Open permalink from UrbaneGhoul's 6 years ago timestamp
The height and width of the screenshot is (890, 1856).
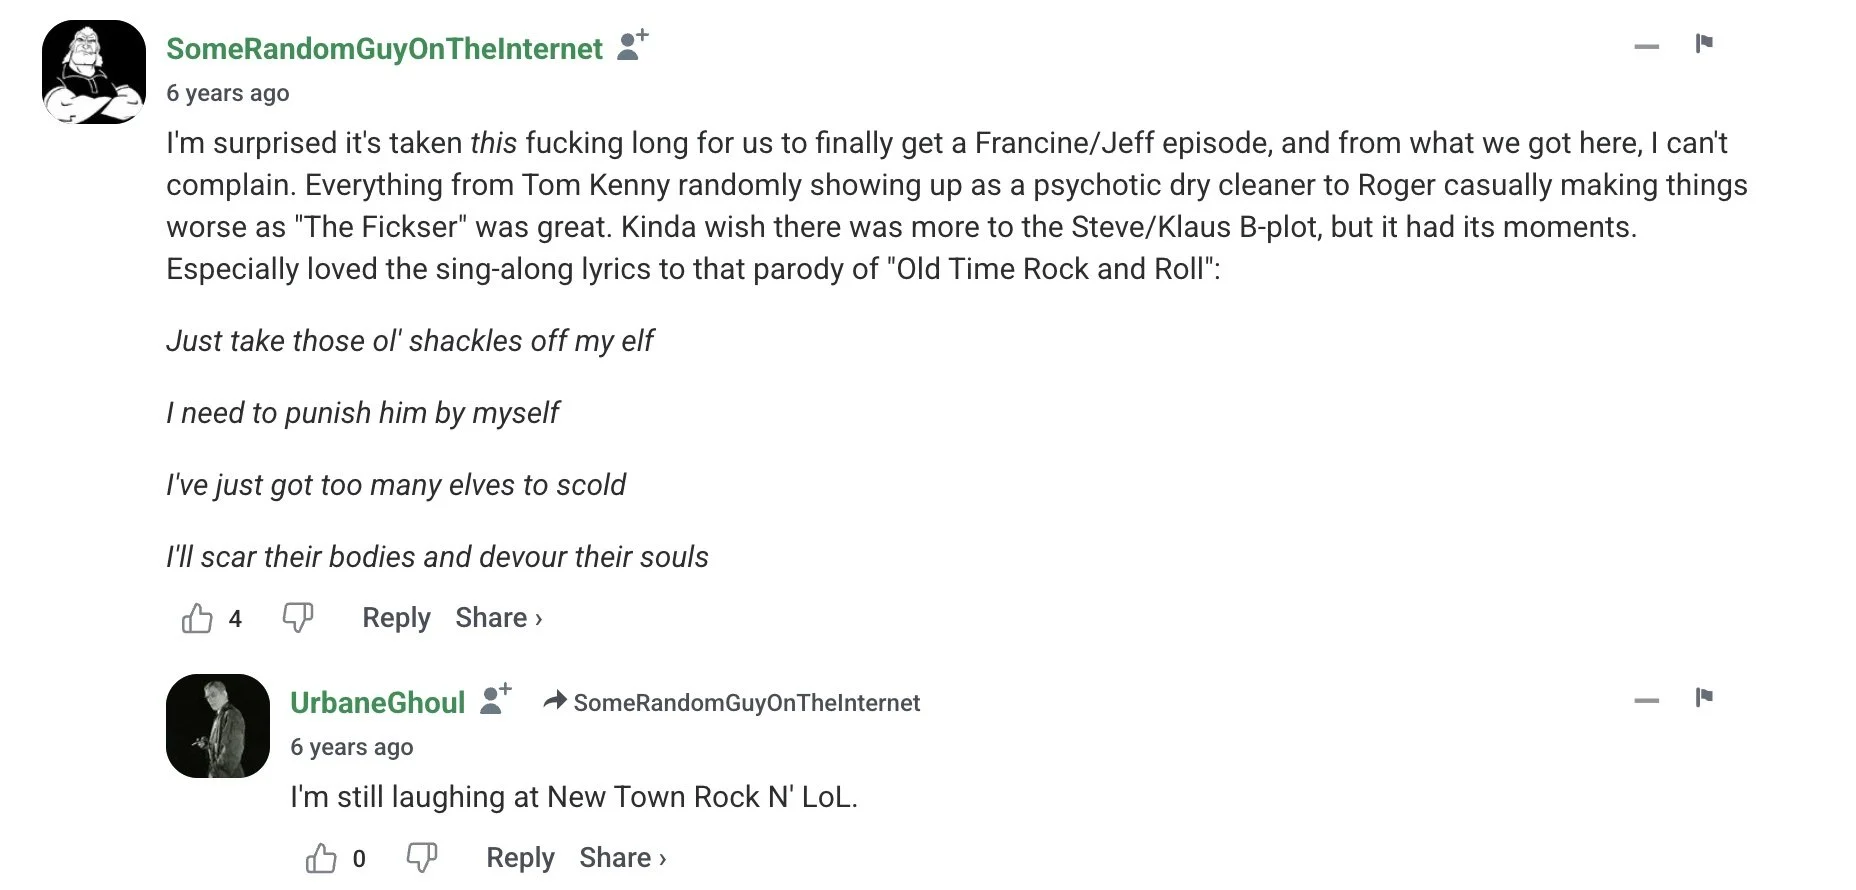pyautogui.click(x=351, y=747)
